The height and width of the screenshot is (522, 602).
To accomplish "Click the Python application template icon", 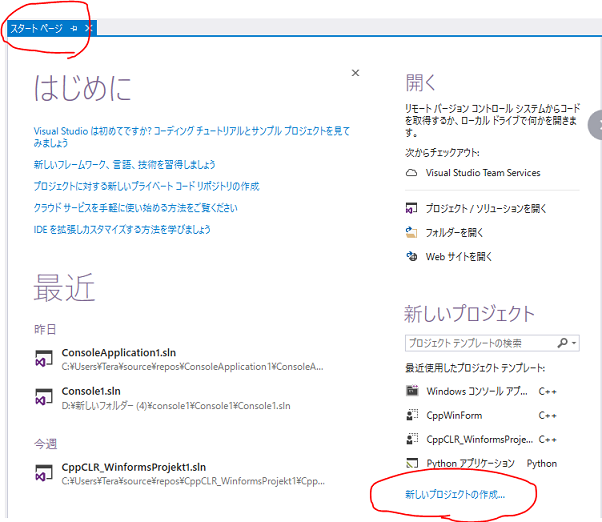I will coord(412,463).
